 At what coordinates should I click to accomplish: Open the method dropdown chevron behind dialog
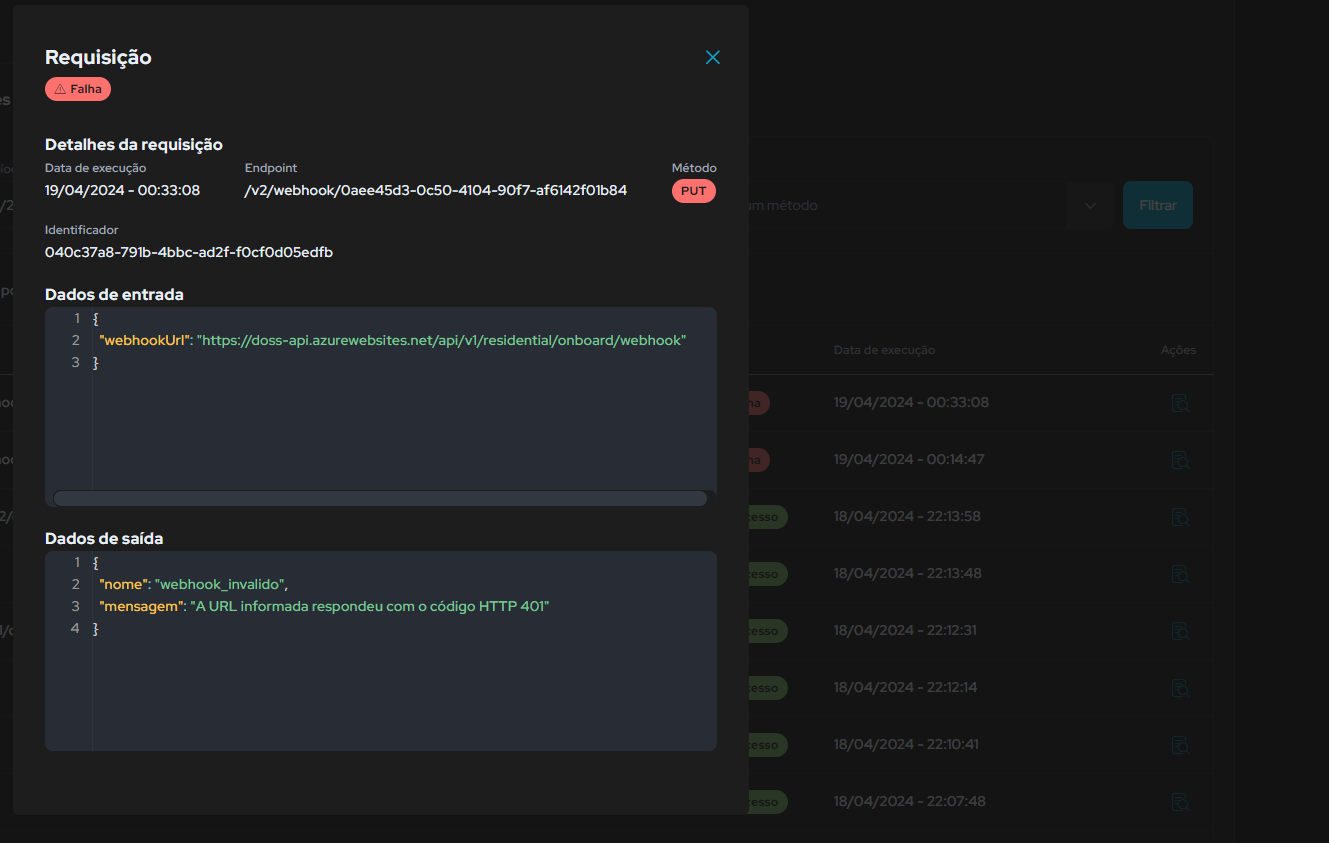point(1090,205)
